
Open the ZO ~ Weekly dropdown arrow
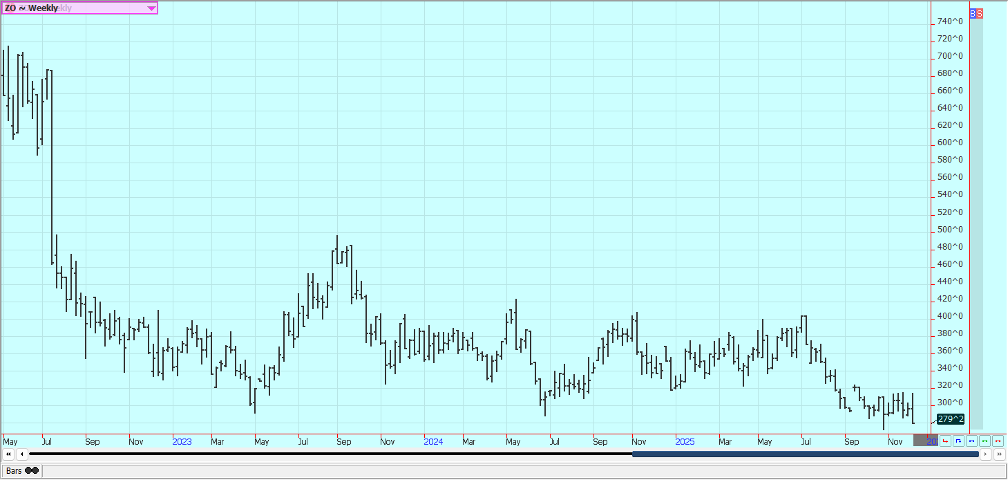151,8
